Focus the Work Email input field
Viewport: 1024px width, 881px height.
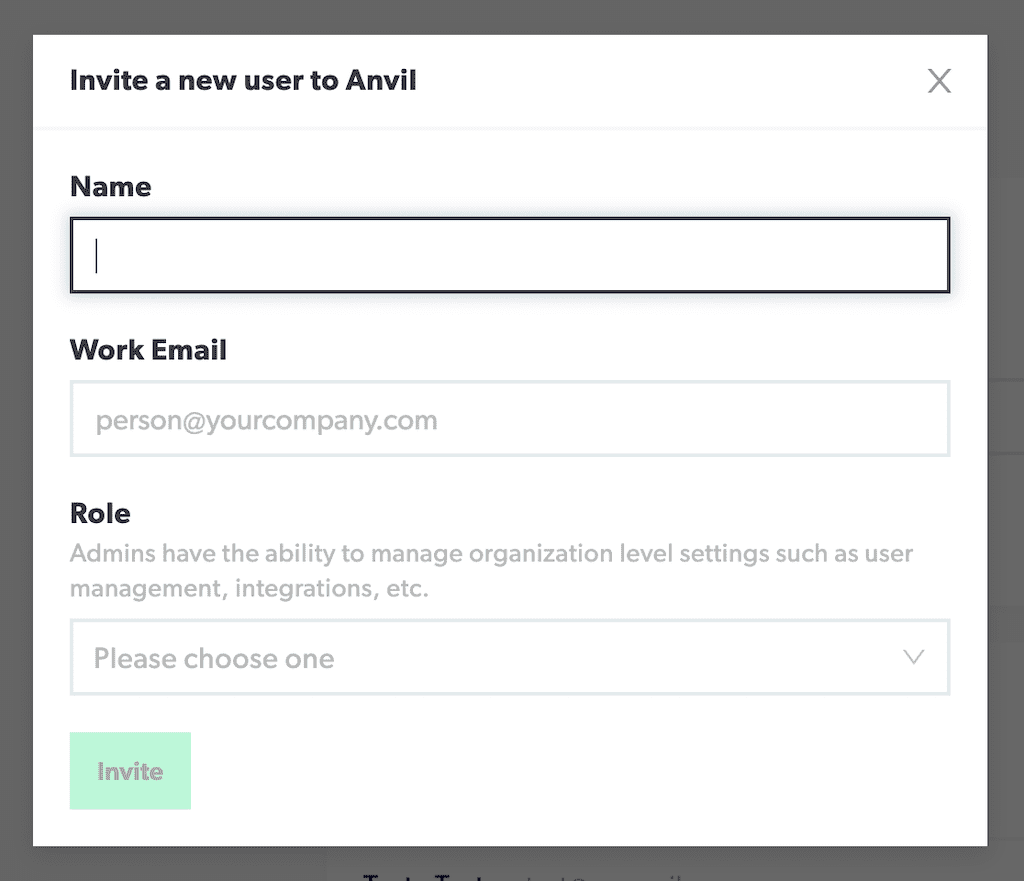coord(509,419)
